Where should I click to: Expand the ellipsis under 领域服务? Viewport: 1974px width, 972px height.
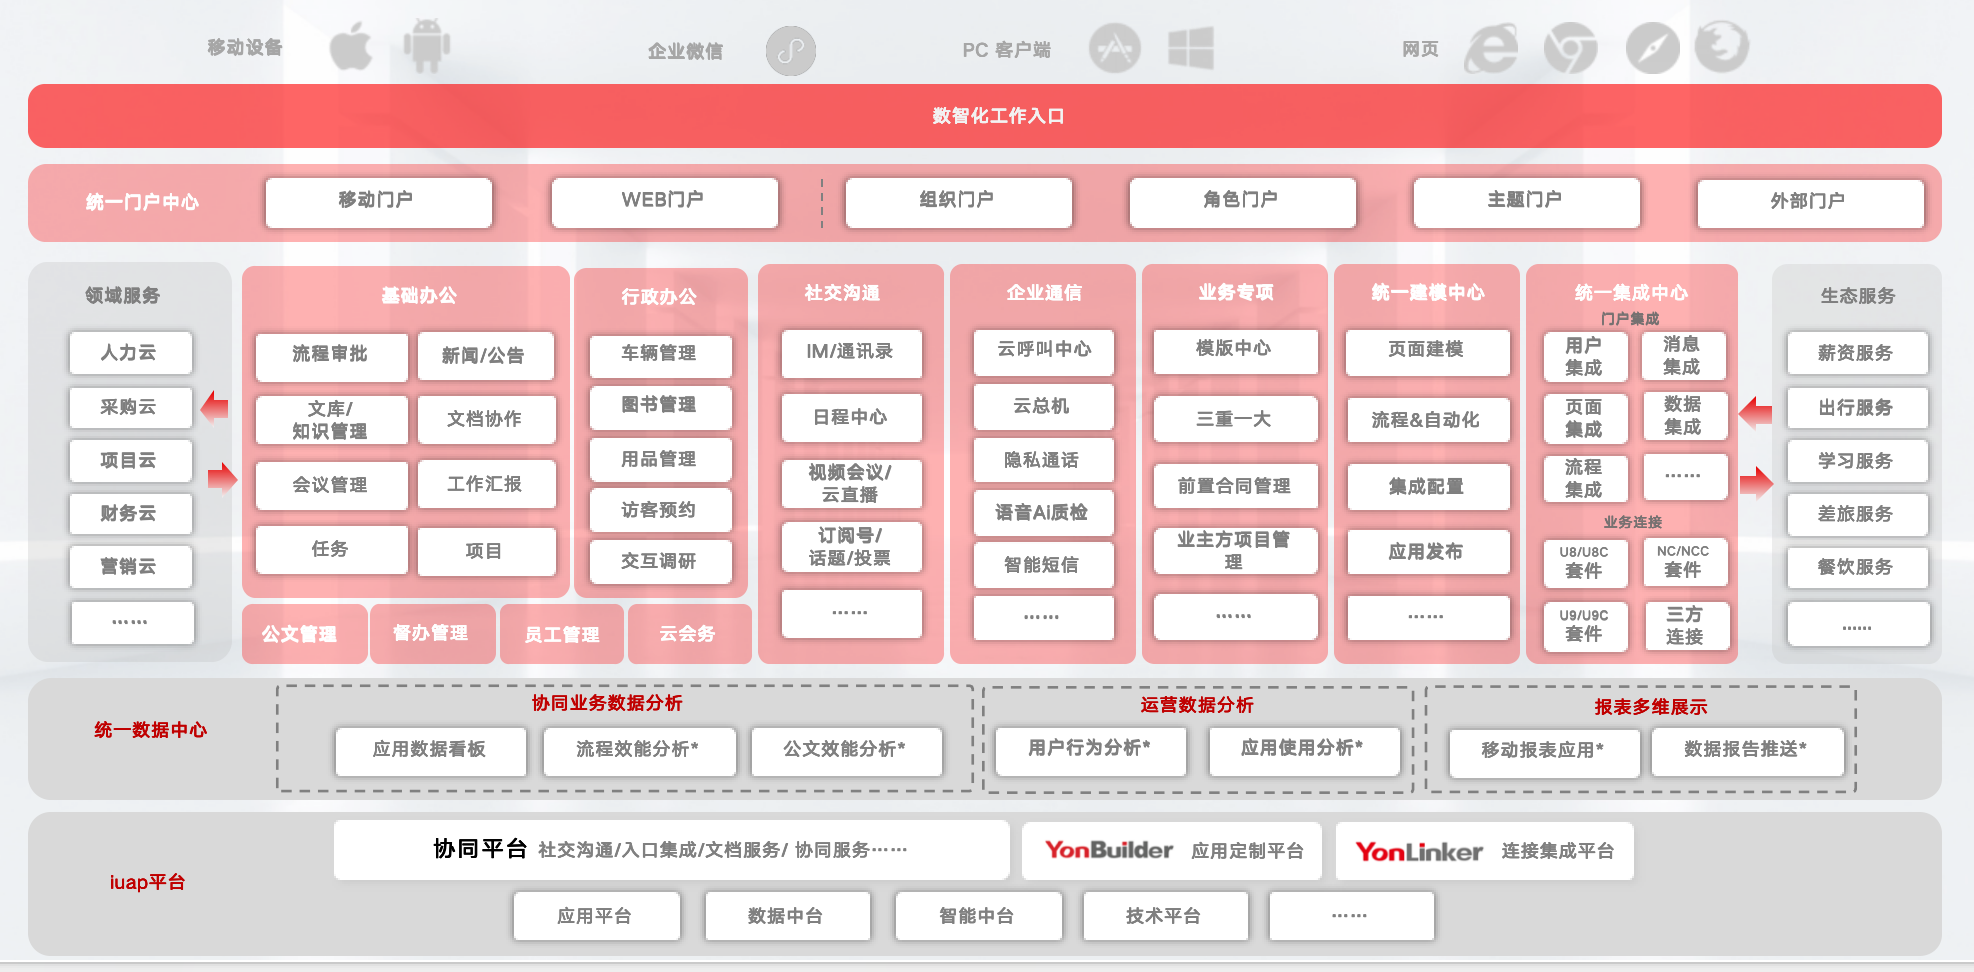coord(131,622)
